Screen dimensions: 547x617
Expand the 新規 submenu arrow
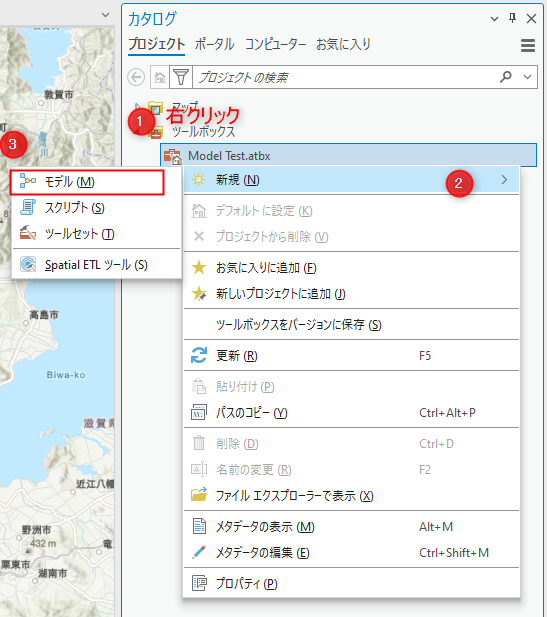pyautogui.click(x=504, y=180)
